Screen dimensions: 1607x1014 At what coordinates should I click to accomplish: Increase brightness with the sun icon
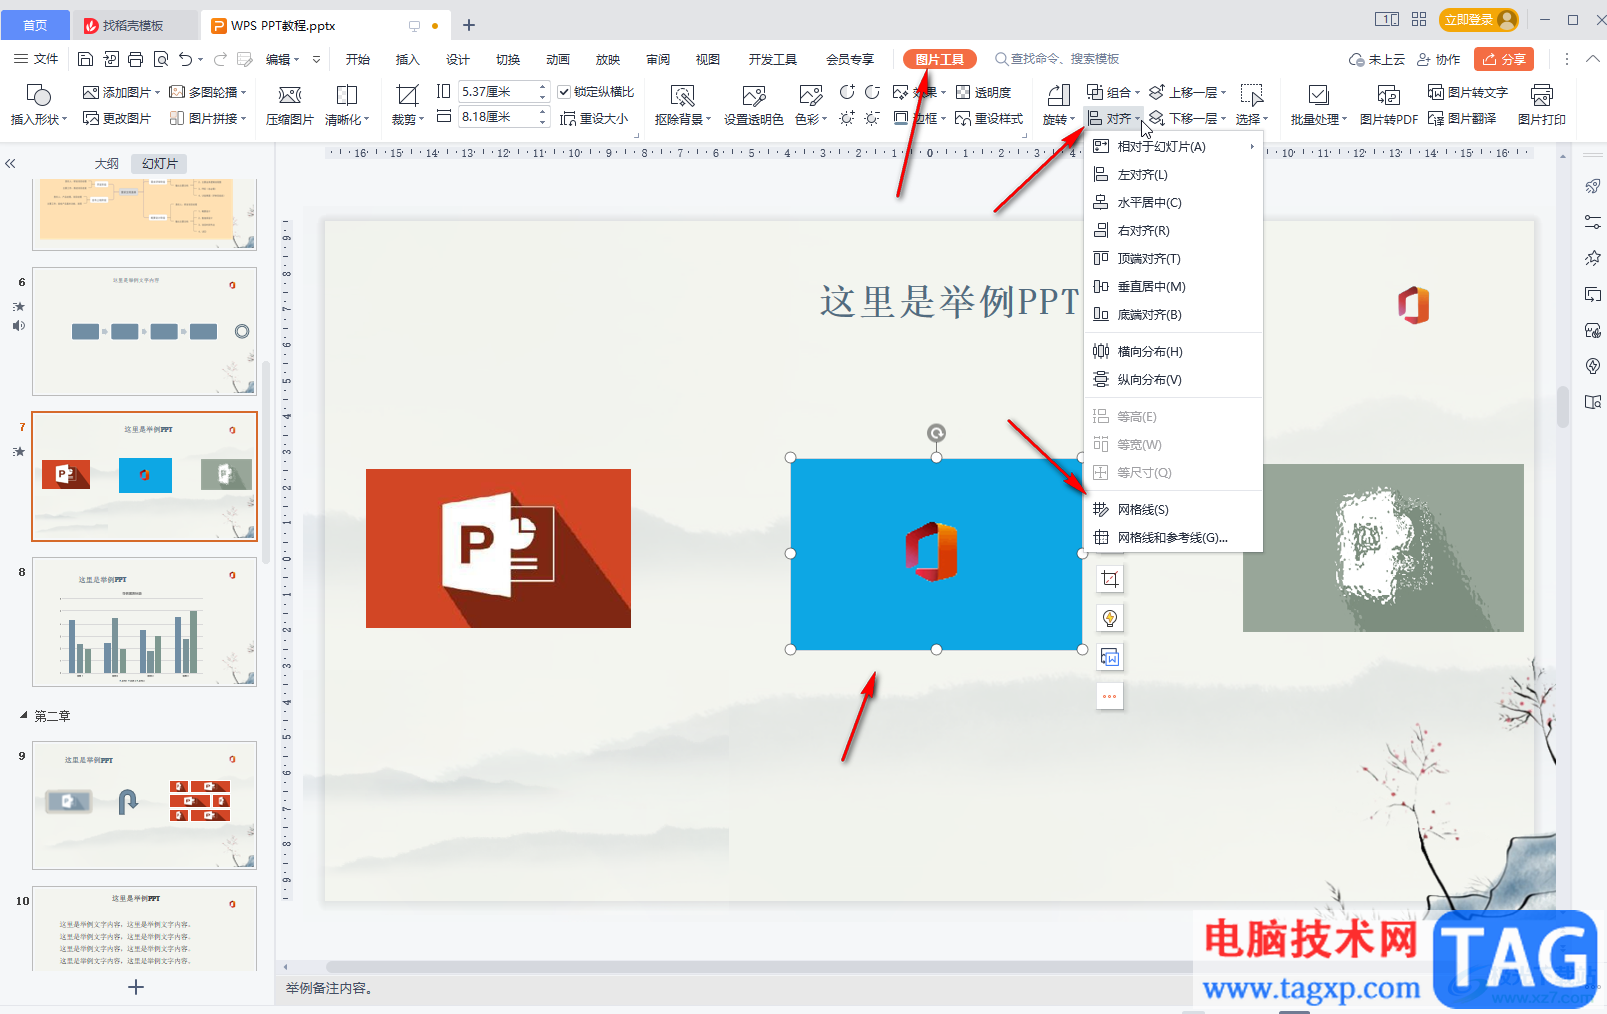click(847, 118)
